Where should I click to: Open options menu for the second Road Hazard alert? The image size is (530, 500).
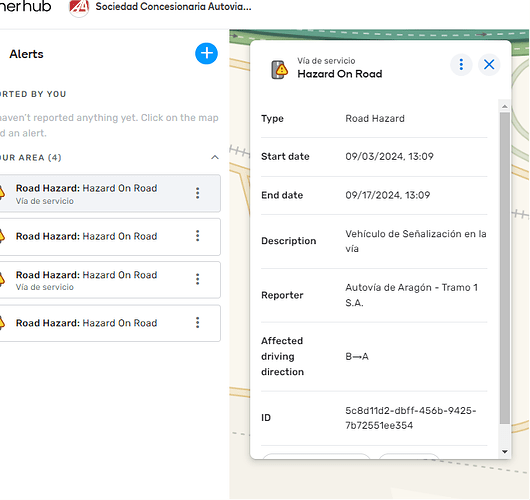[x=198, y=236]
